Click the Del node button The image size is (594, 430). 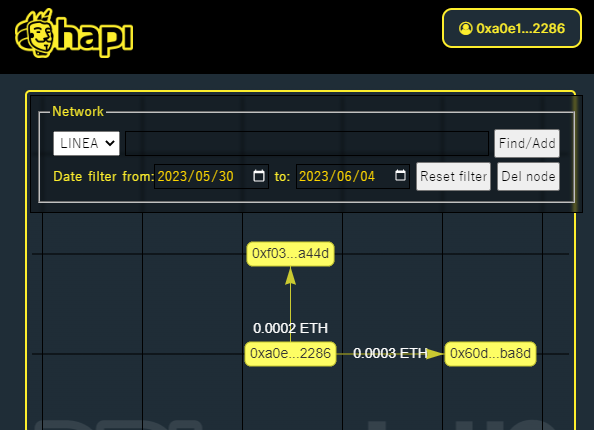point(528,177)
